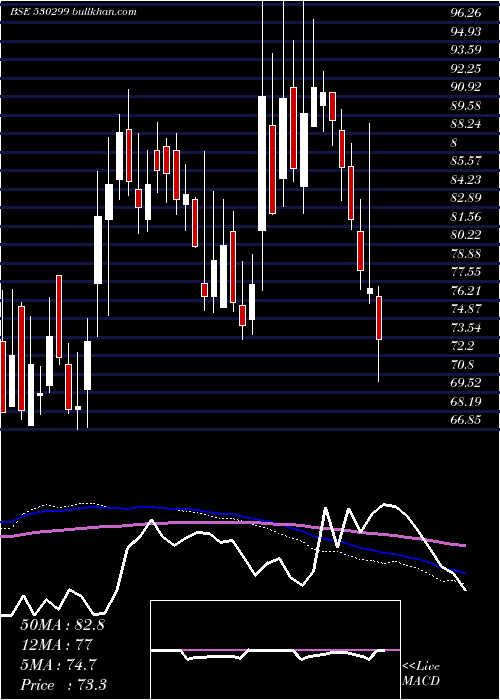Click the 81.56 price axis label

(466, 217)
